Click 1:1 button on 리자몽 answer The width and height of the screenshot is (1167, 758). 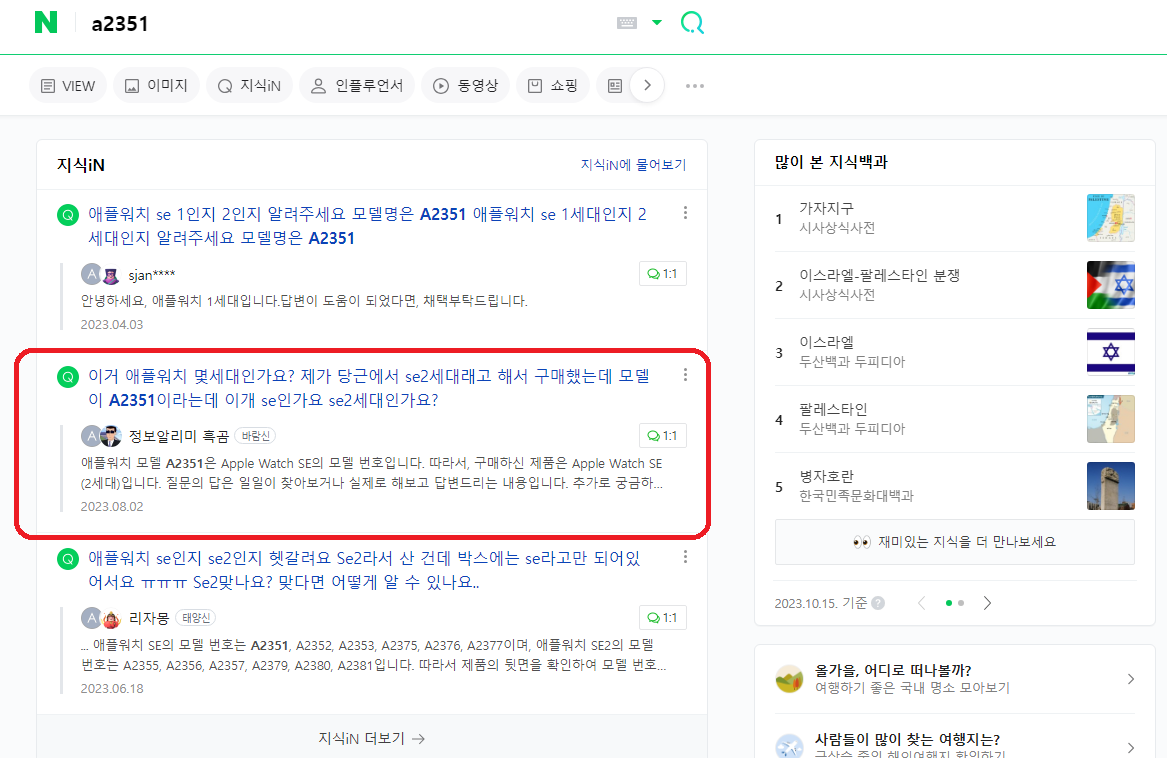coord(662,617)
